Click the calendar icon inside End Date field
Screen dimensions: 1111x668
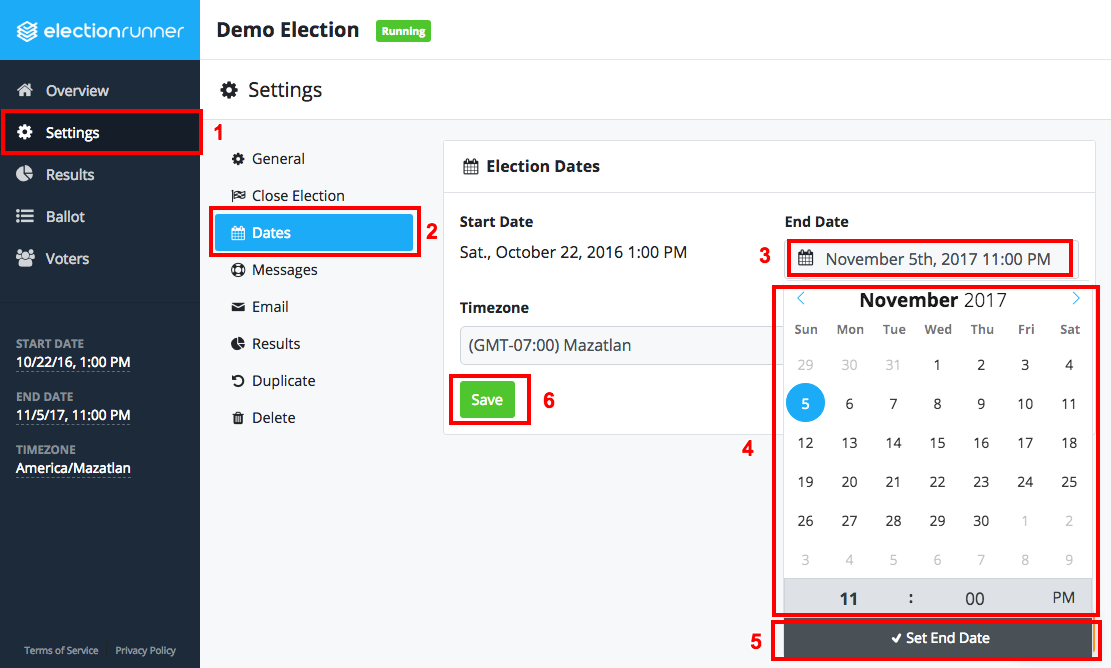coord(806,258)
